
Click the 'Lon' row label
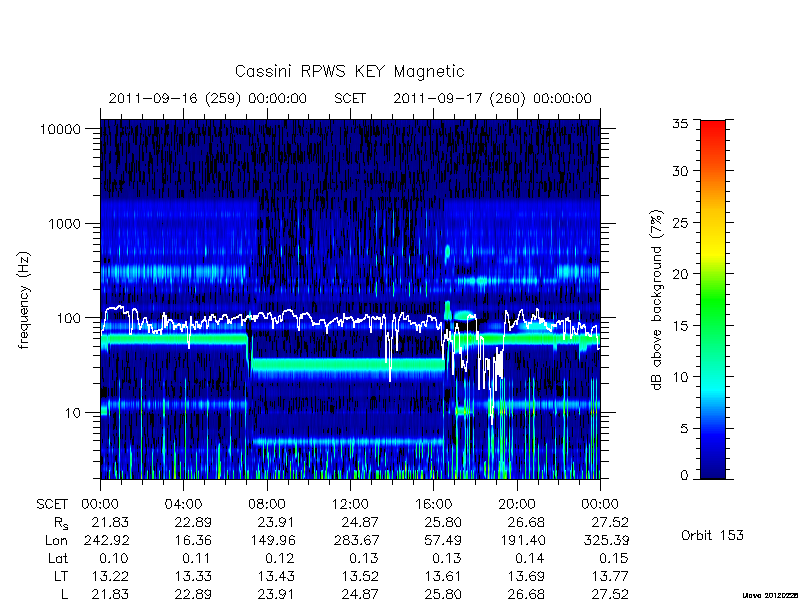(56, 540)
